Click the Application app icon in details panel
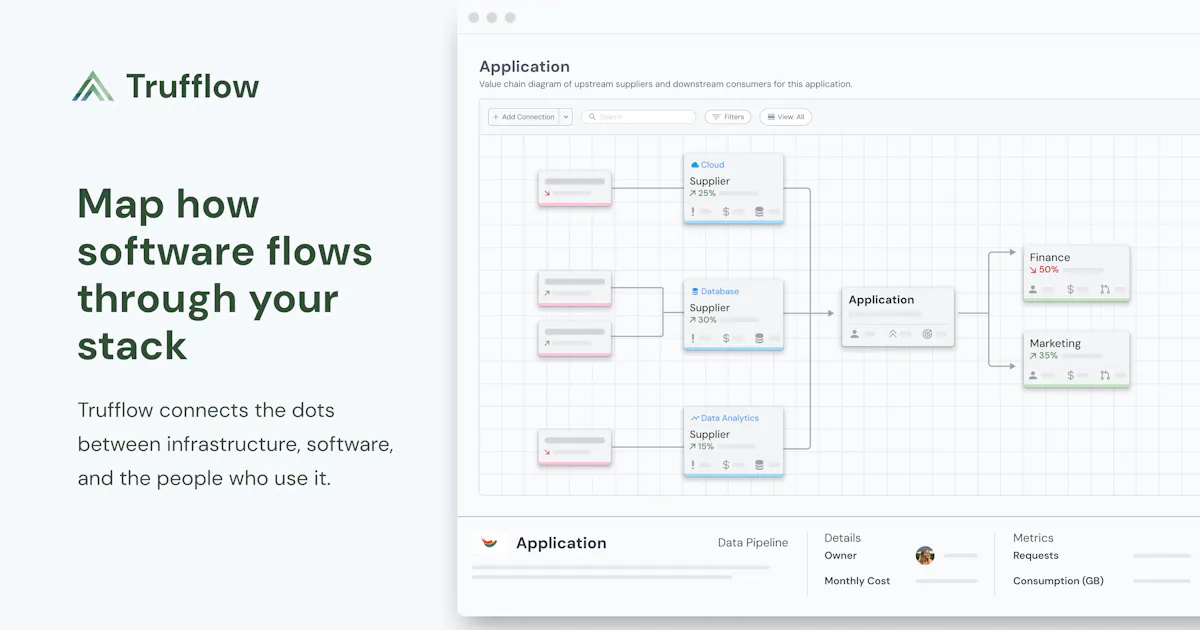This screenshot has width=1200, height=630. tap(489, 543)
